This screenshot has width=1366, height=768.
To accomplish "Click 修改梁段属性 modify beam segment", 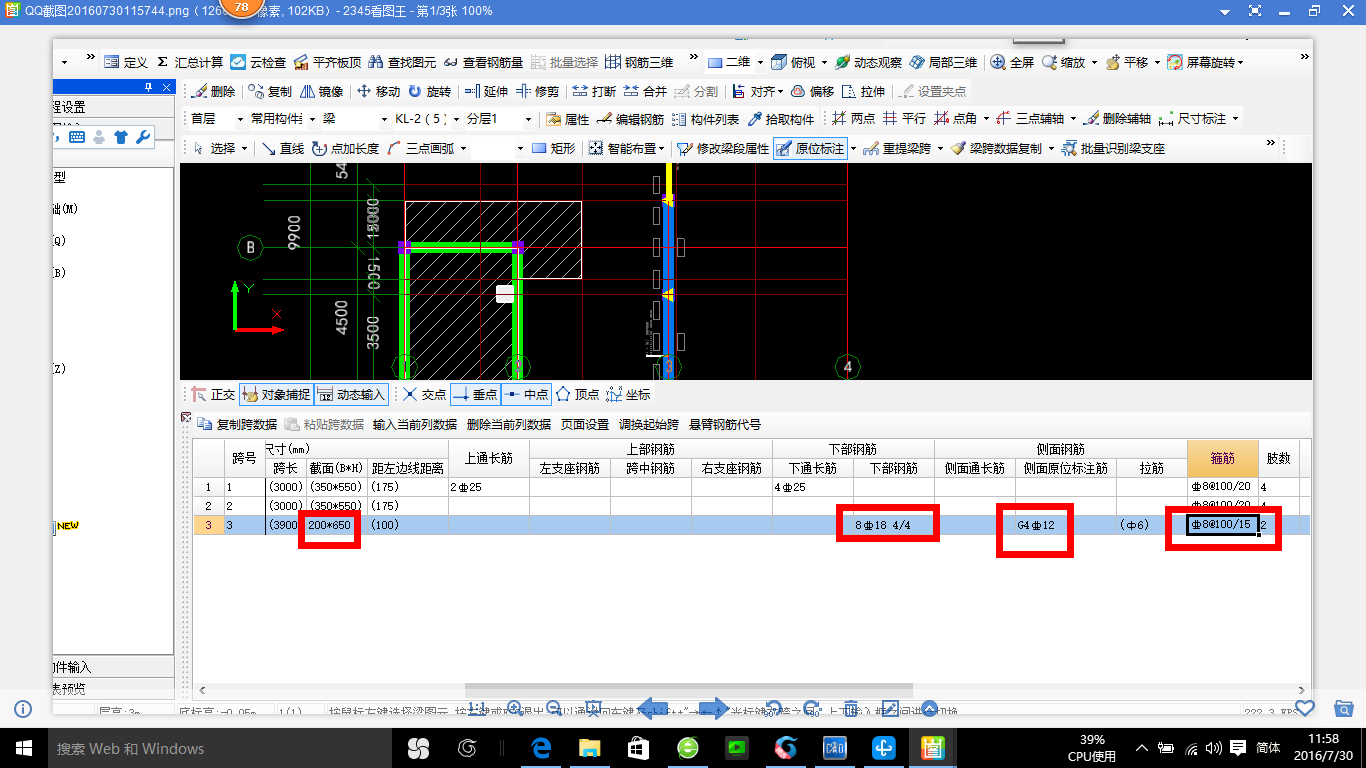I will point(723,148).
